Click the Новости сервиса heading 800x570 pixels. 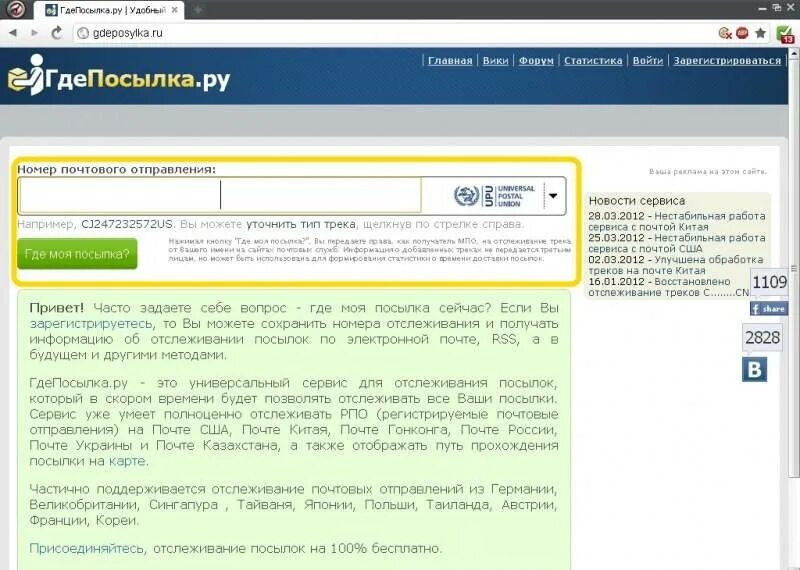point(637,201)
